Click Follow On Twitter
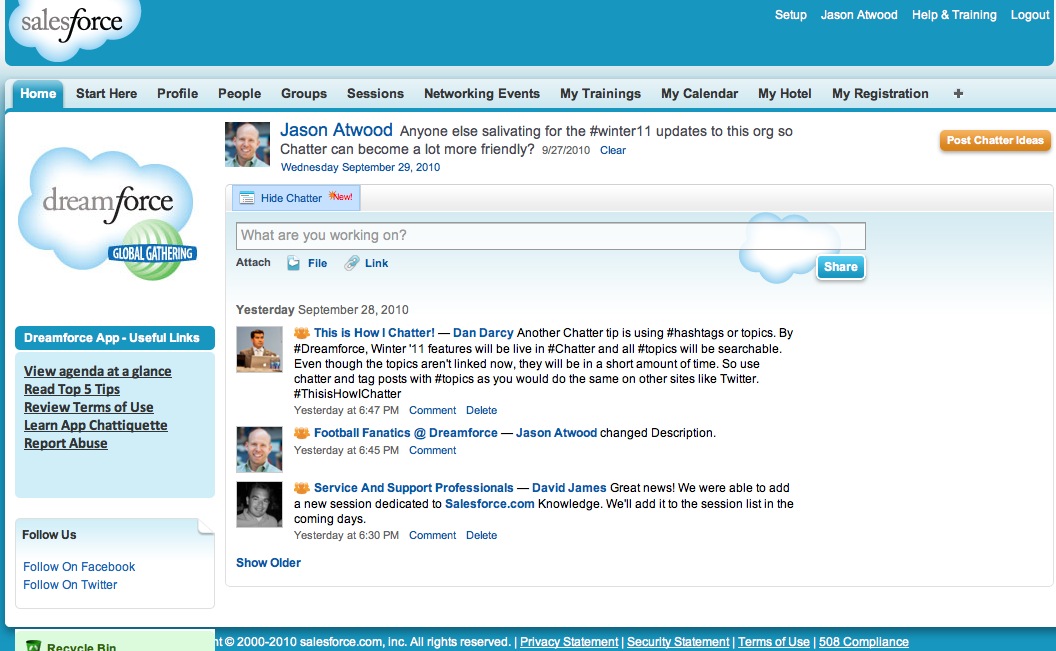1056x651 pixels. coord(70,585)
